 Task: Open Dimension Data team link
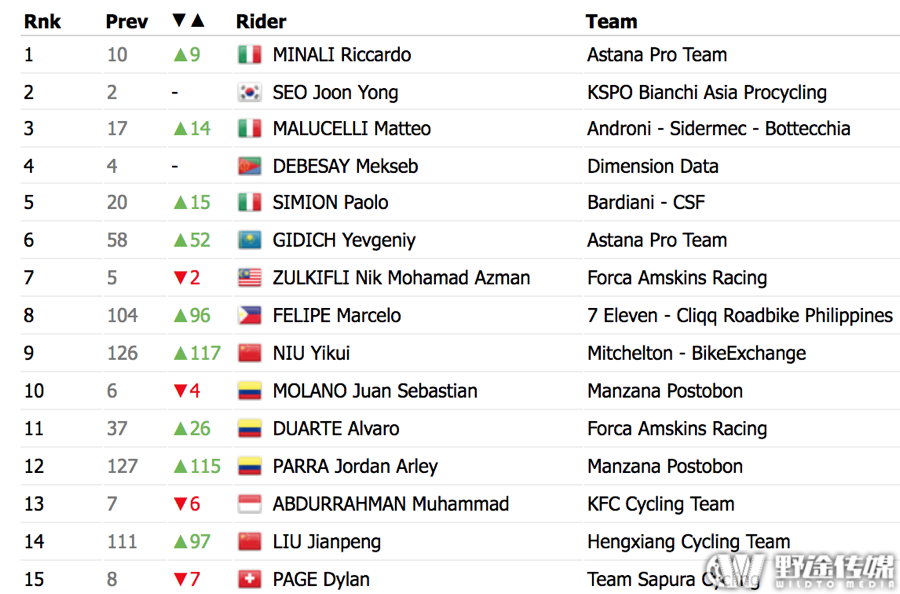(653, 166)
